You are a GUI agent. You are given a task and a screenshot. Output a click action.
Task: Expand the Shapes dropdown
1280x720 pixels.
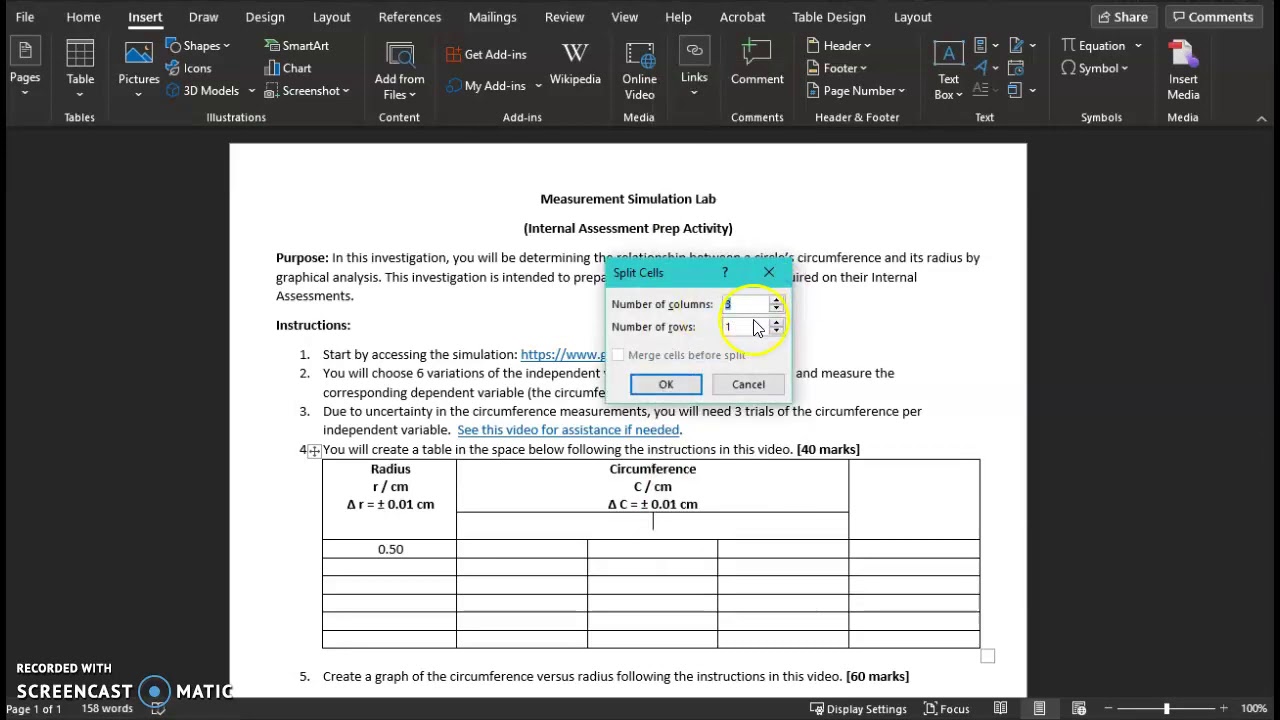click(198, 46)
